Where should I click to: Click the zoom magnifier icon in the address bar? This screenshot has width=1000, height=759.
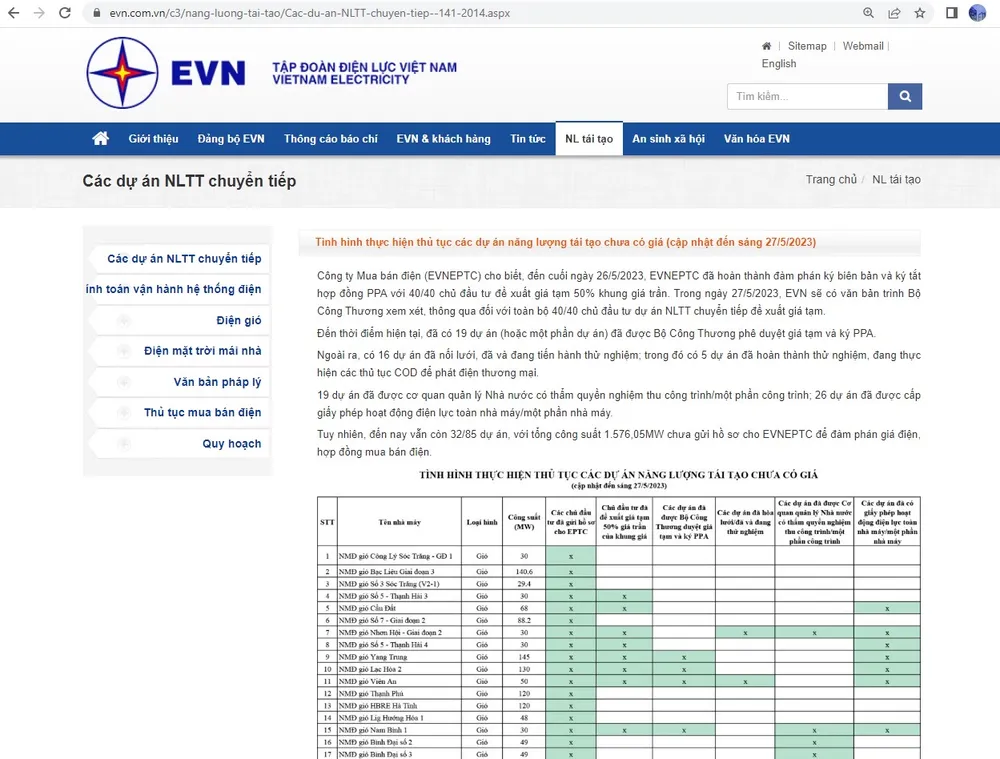[x=869, y=14]
